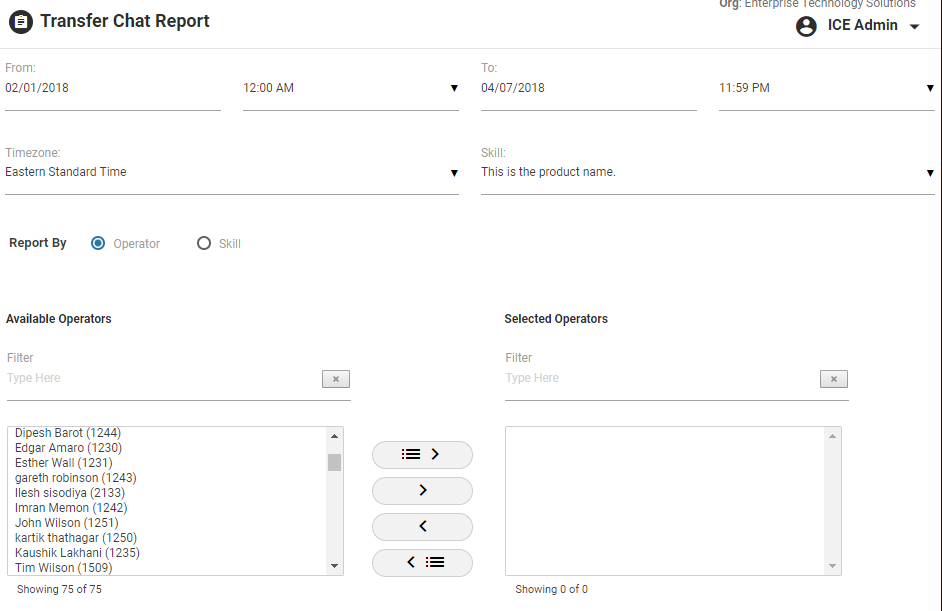The height and width of the screenshot is (611, 942).
Task: Clear the Selected Operators filter
Action: pyautogui.click(x=833, y=379)
